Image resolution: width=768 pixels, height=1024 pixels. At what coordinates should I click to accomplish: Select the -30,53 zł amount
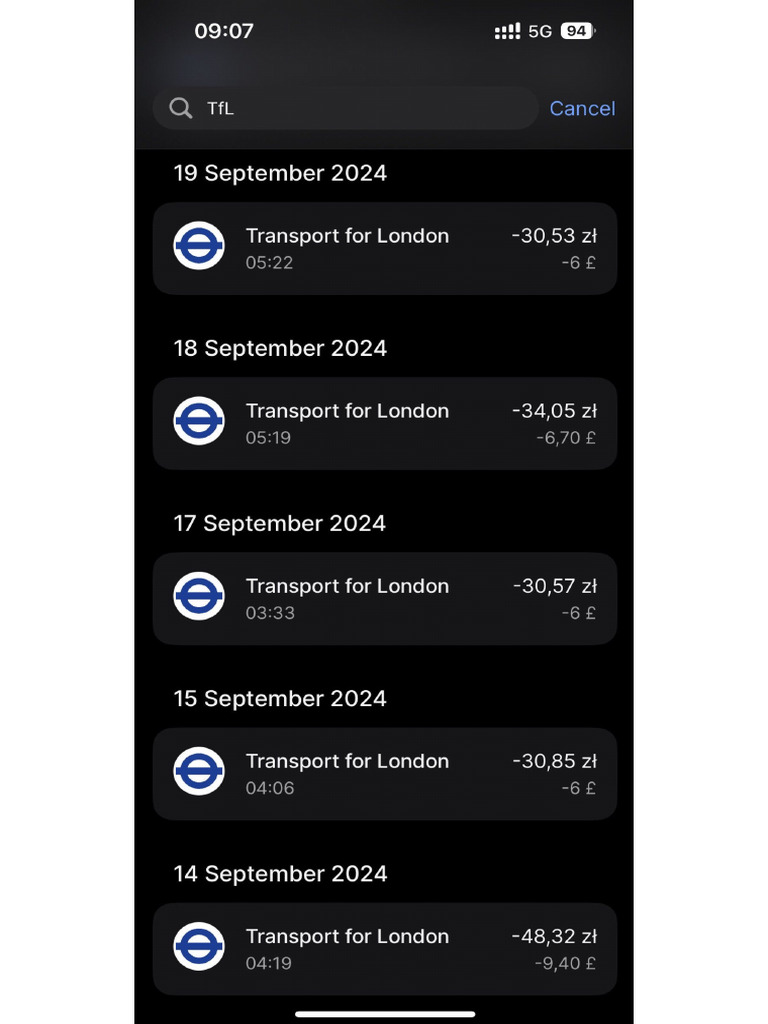554,236
